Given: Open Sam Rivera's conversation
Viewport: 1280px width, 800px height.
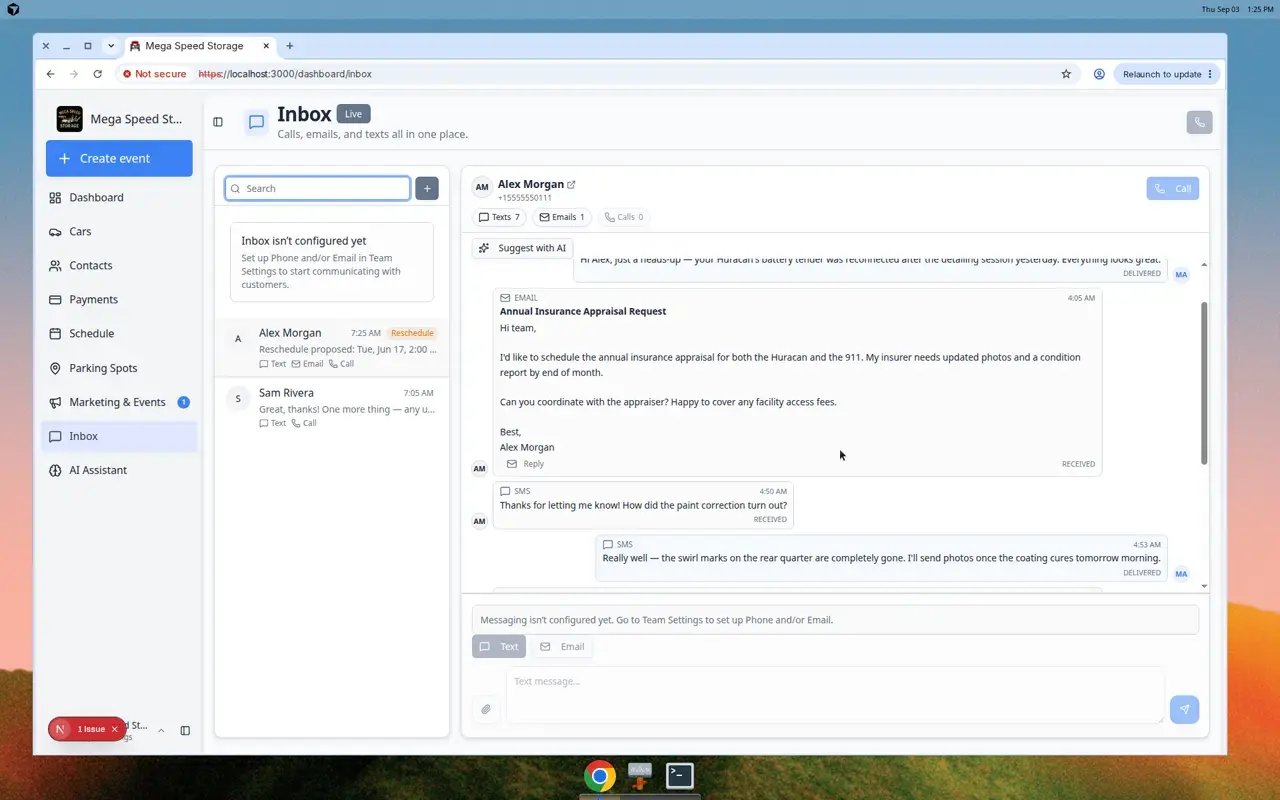Looking at the screenshot, I should pyautogui.click(x=332, y=407).
